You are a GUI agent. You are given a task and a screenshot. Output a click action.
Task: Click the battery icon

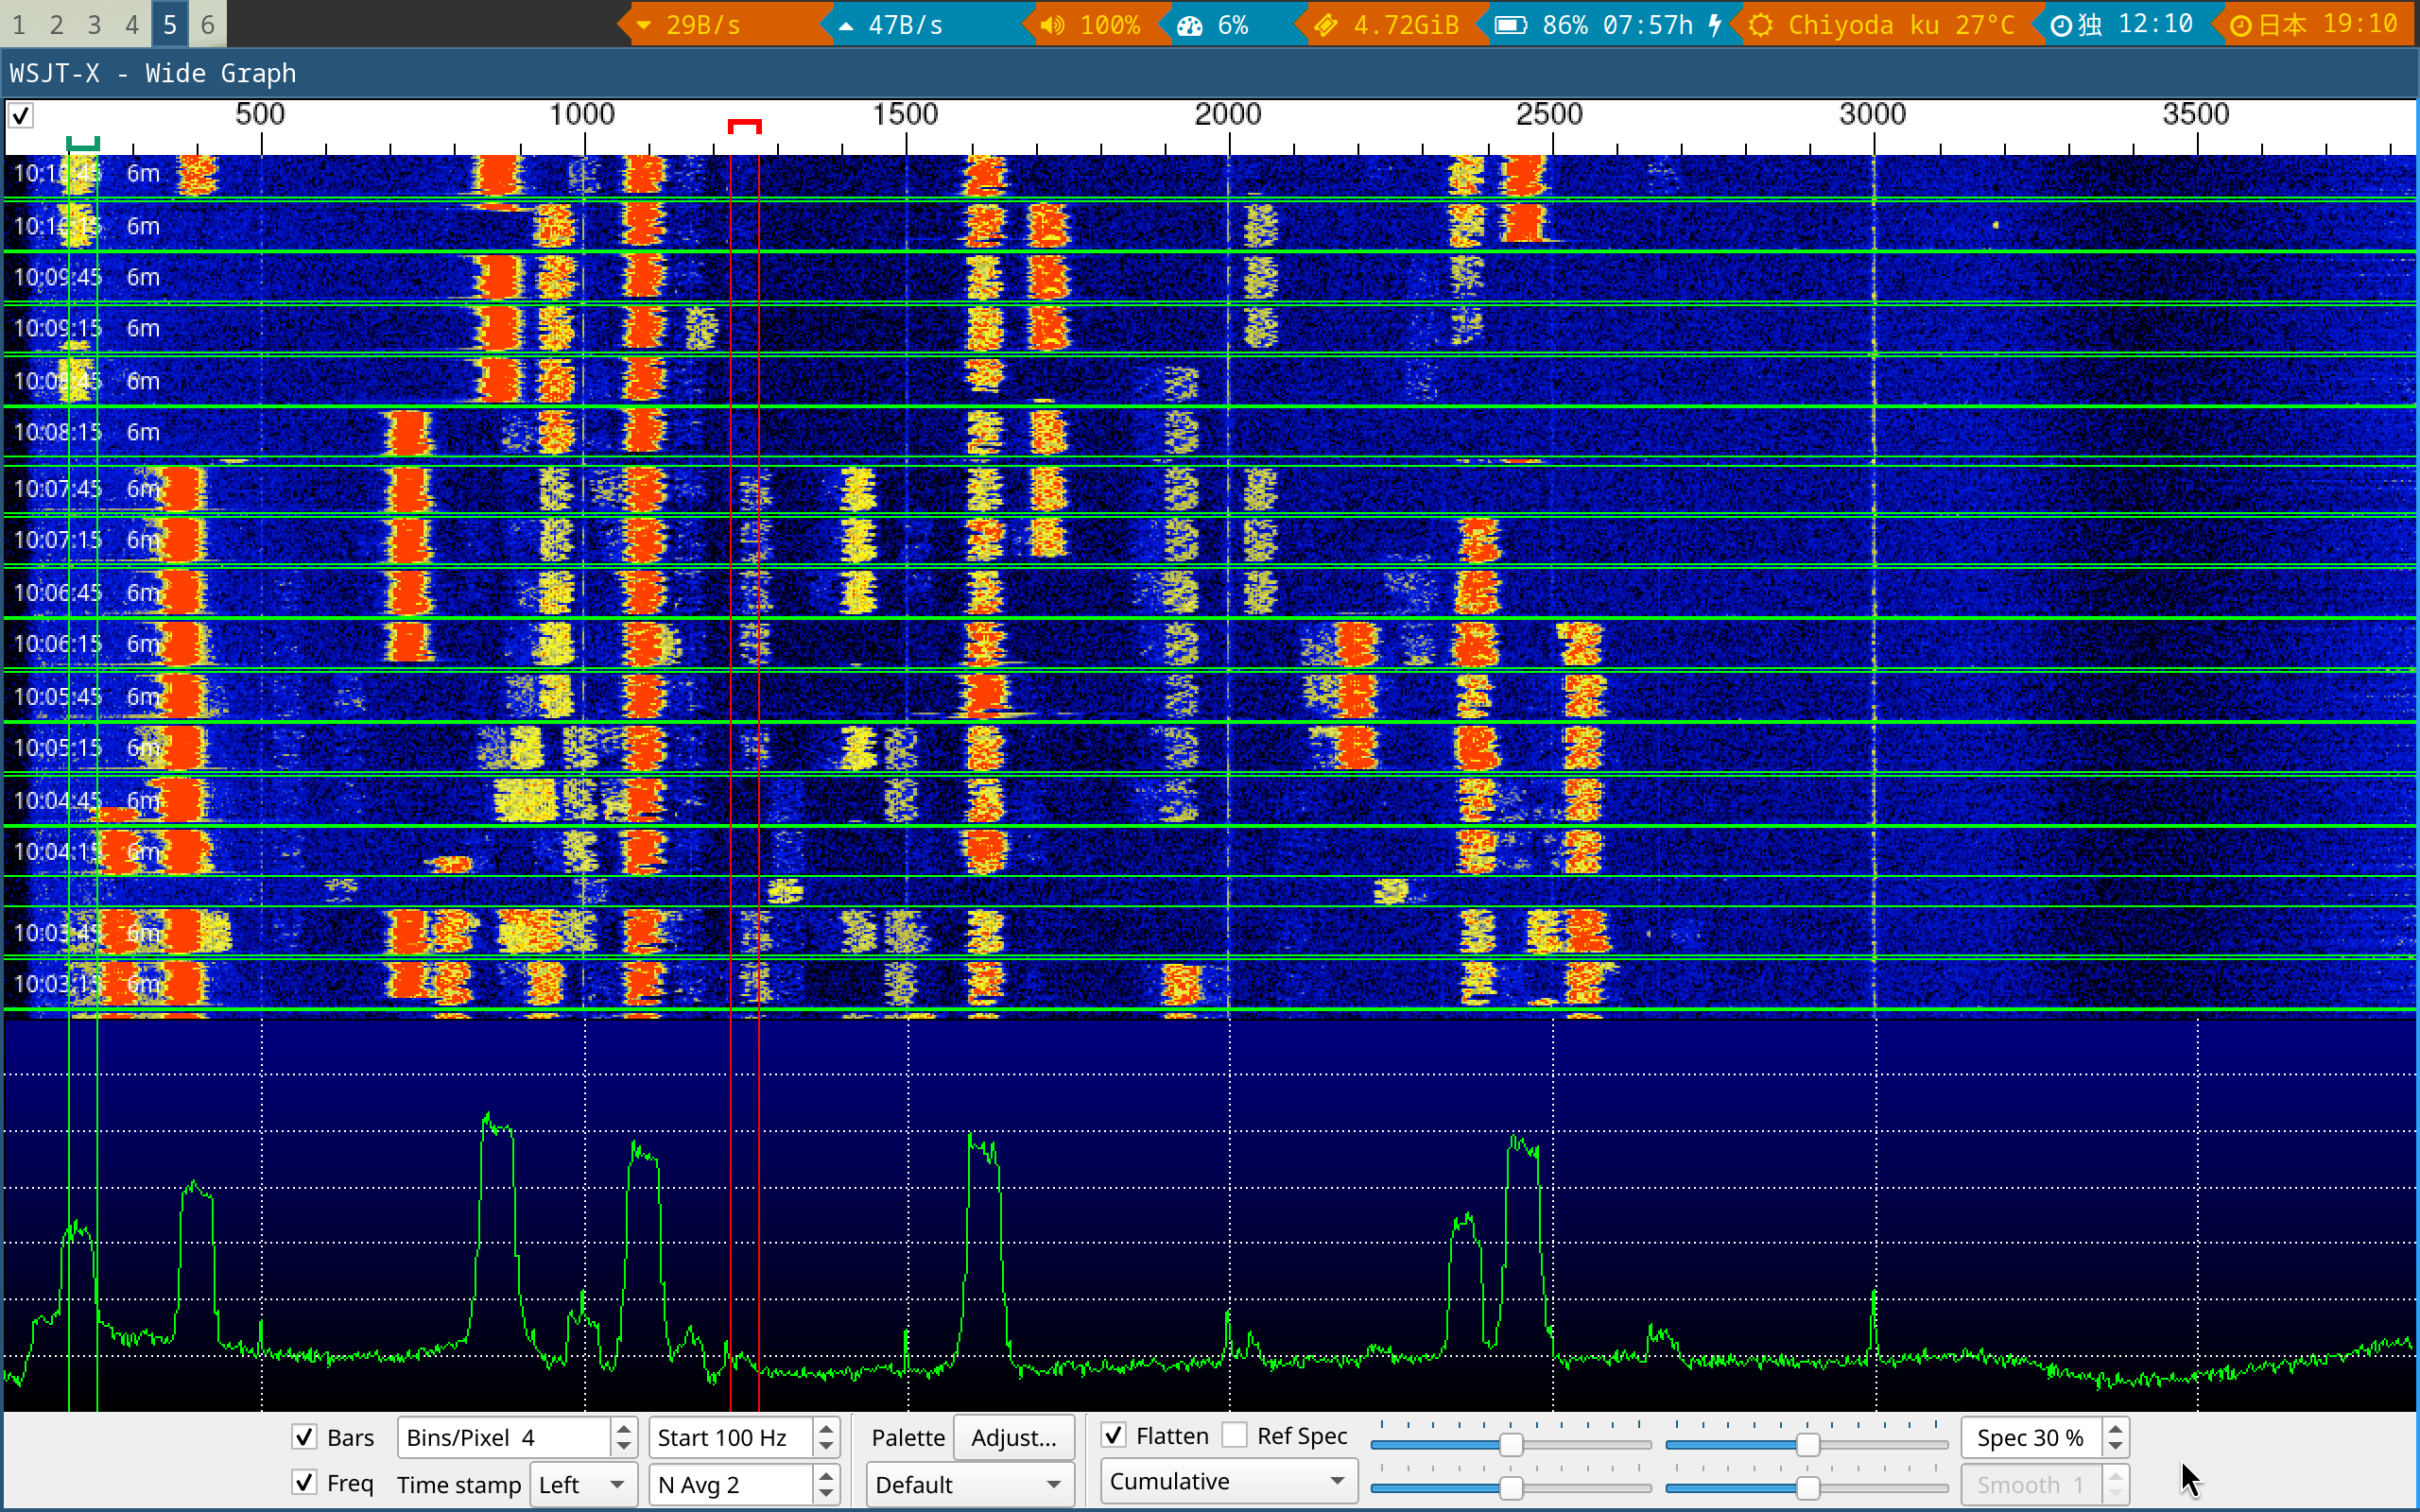(x=1511, y=25)
